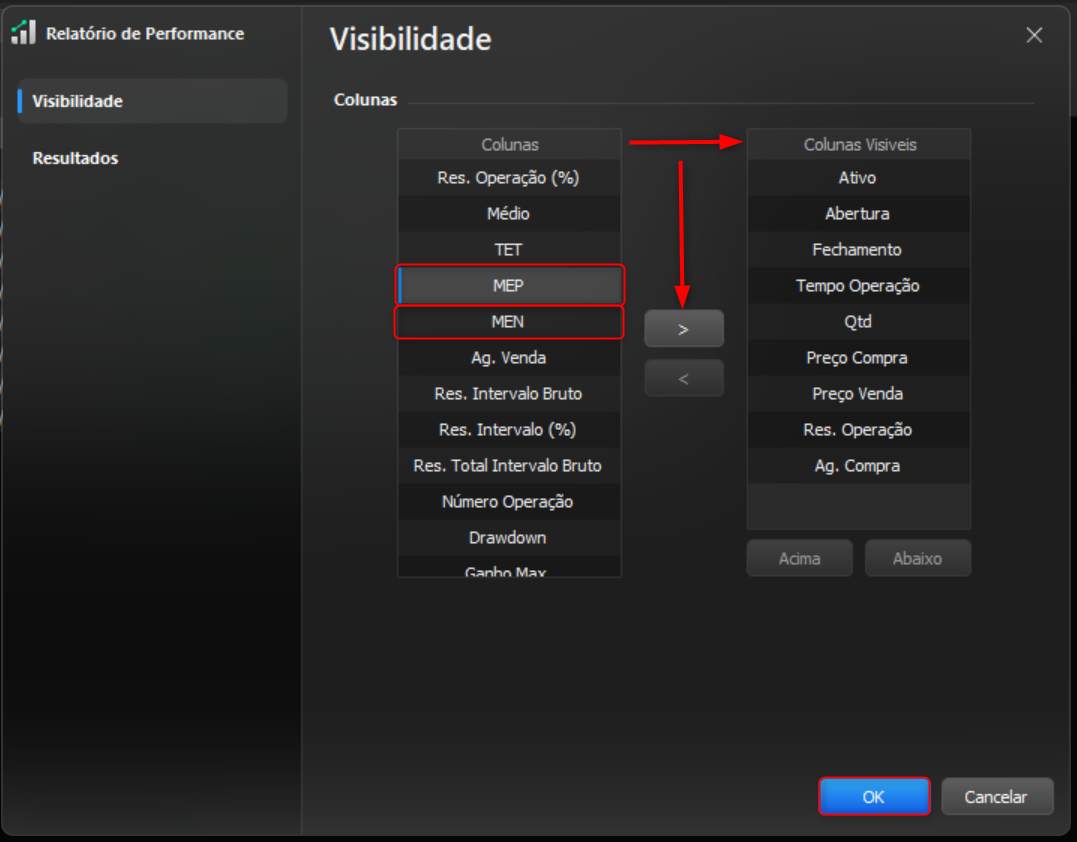Choose Res. Operação (%) from available columns
The image size is (1077, 842).
(x=509, y=178)
